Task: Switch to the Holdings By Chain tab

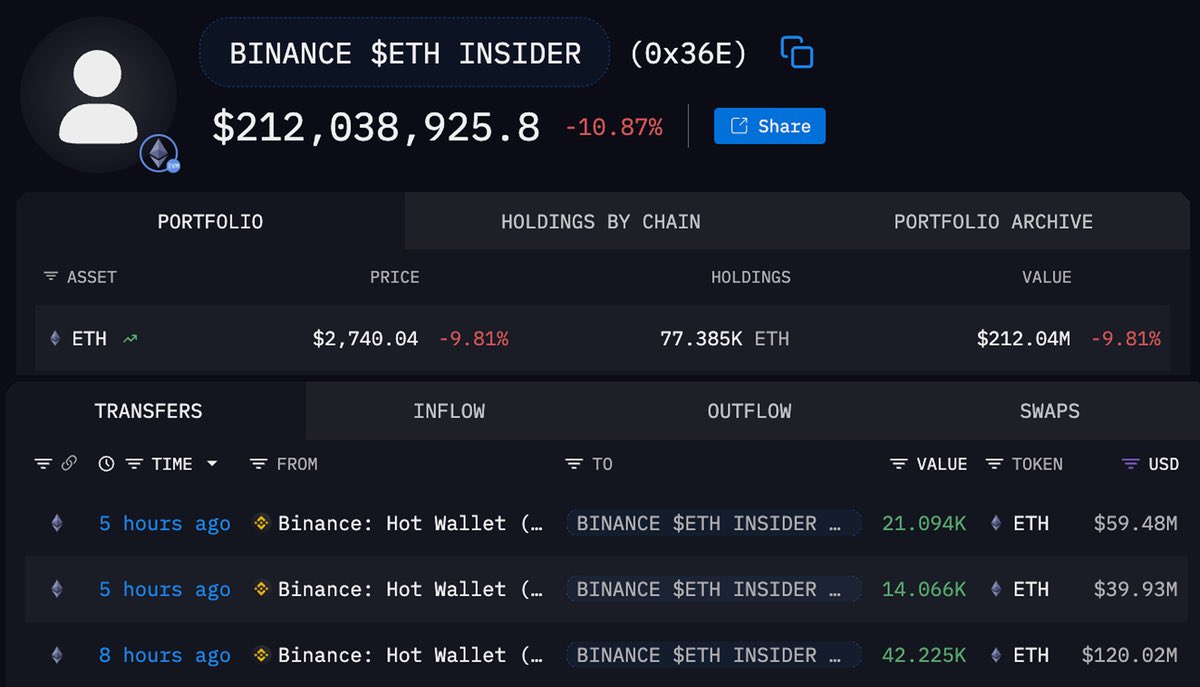Action: click(x=600, y=222)
